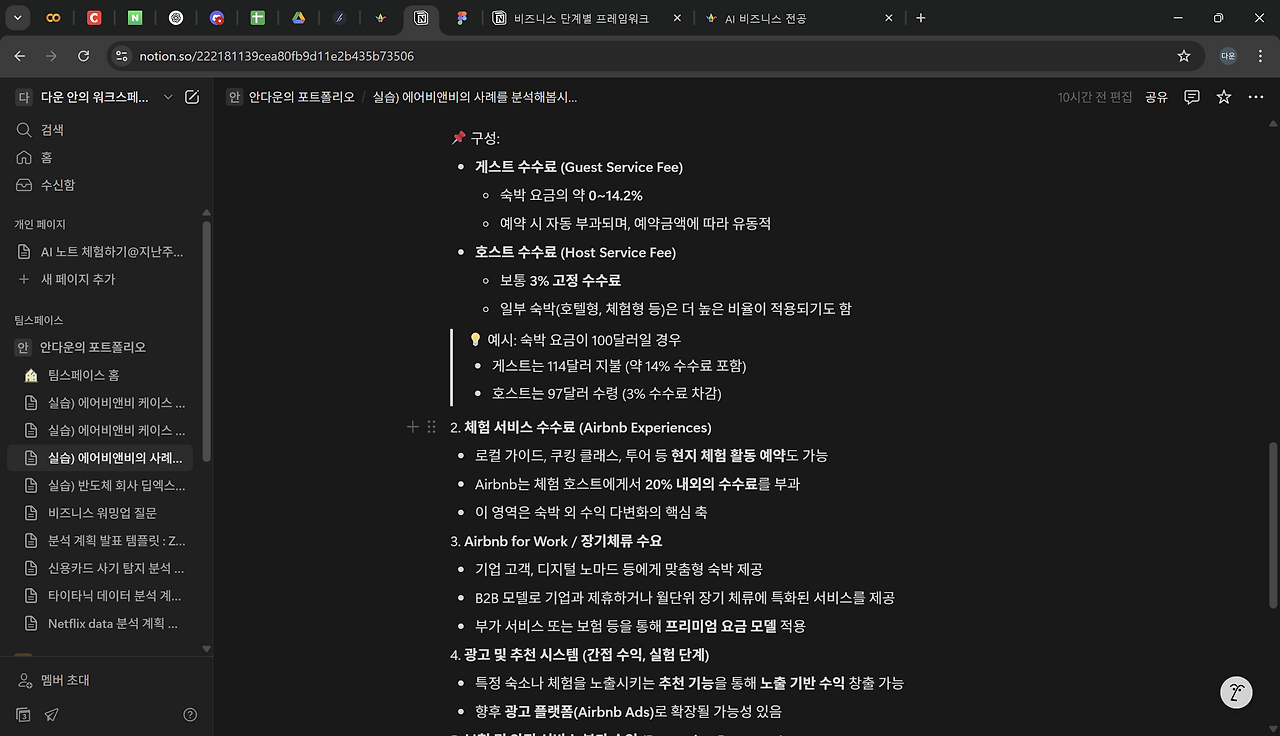Open page comments via the speech bubble icon

click(1191, 97)
